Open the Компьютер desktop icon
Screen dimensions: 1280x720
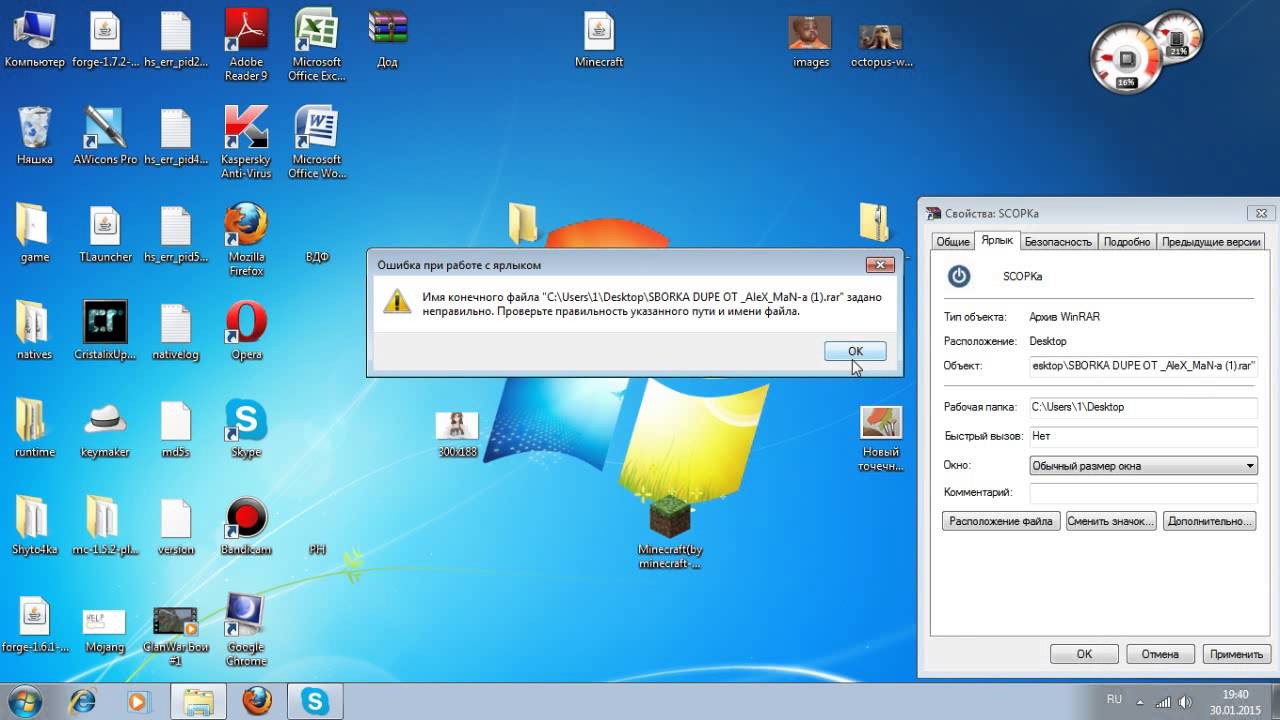[34, 40]
